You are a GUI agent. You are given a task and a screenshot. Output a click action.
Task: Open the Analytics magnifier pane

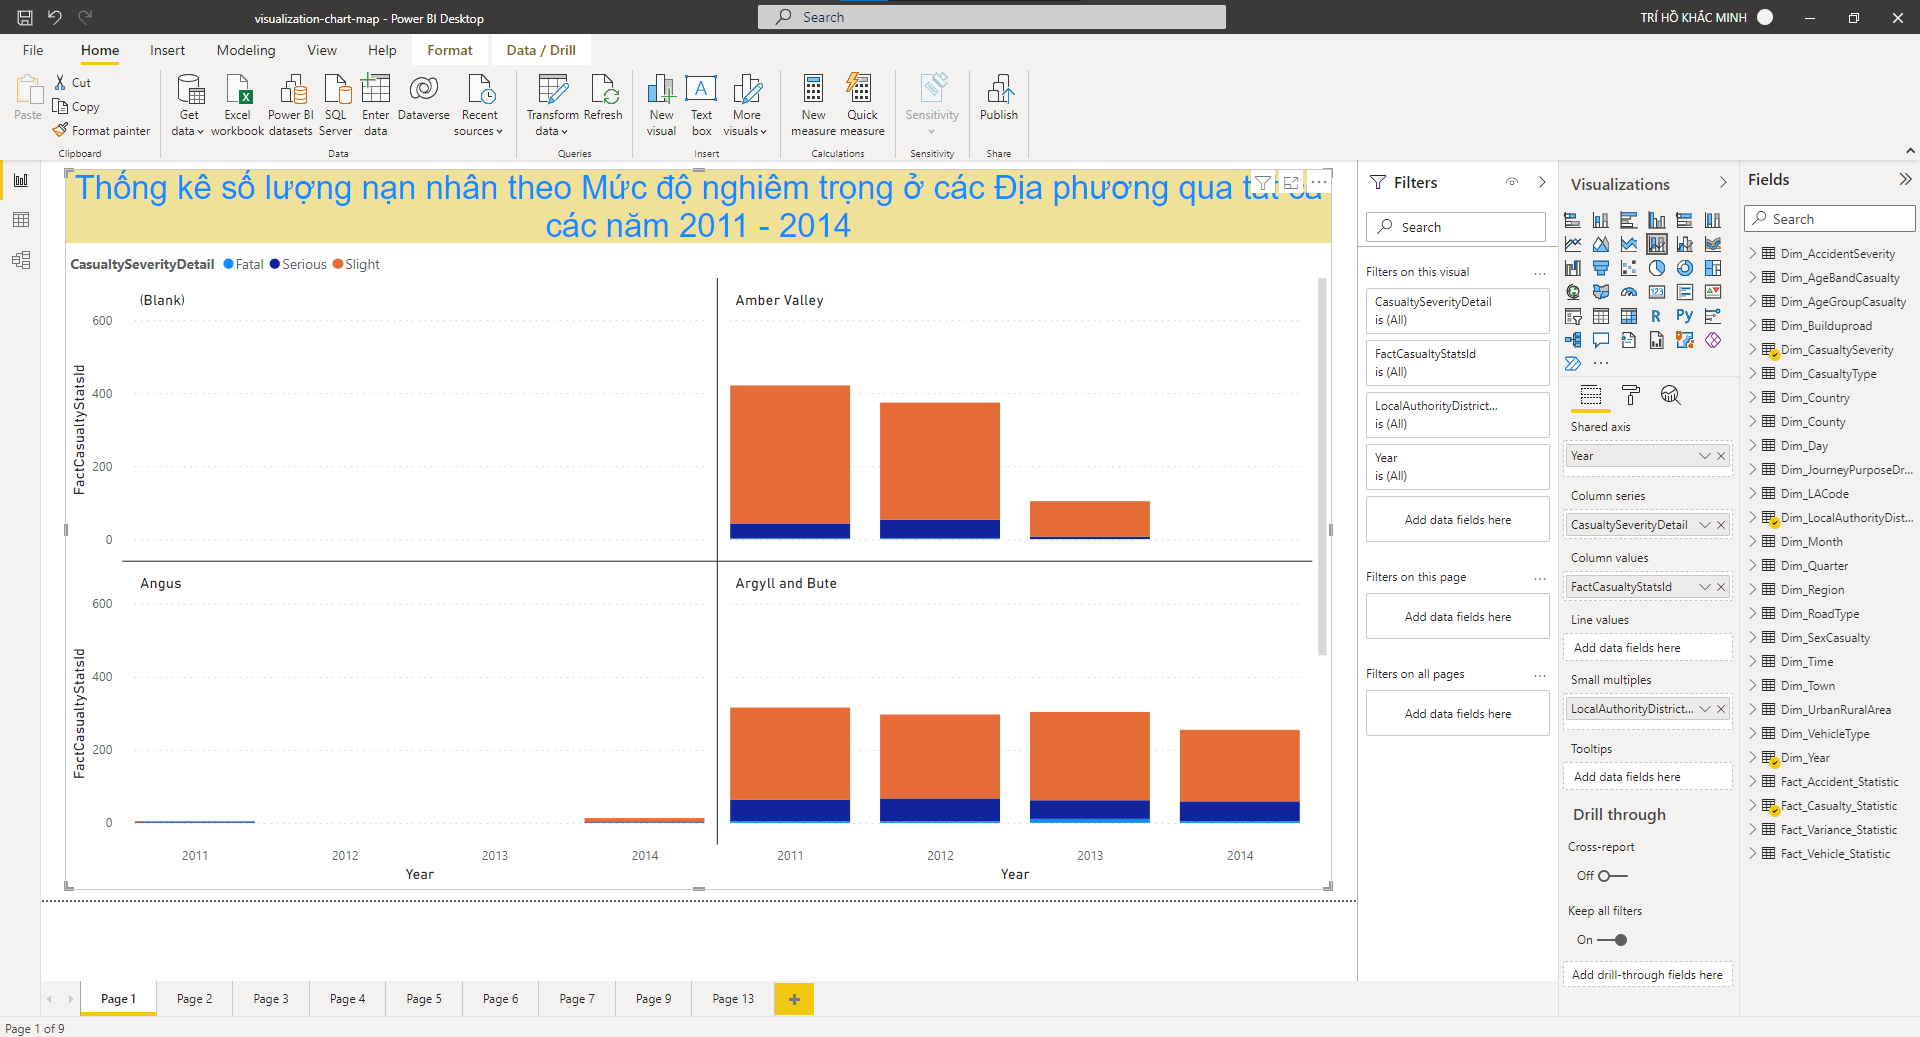click(1670, 395)
